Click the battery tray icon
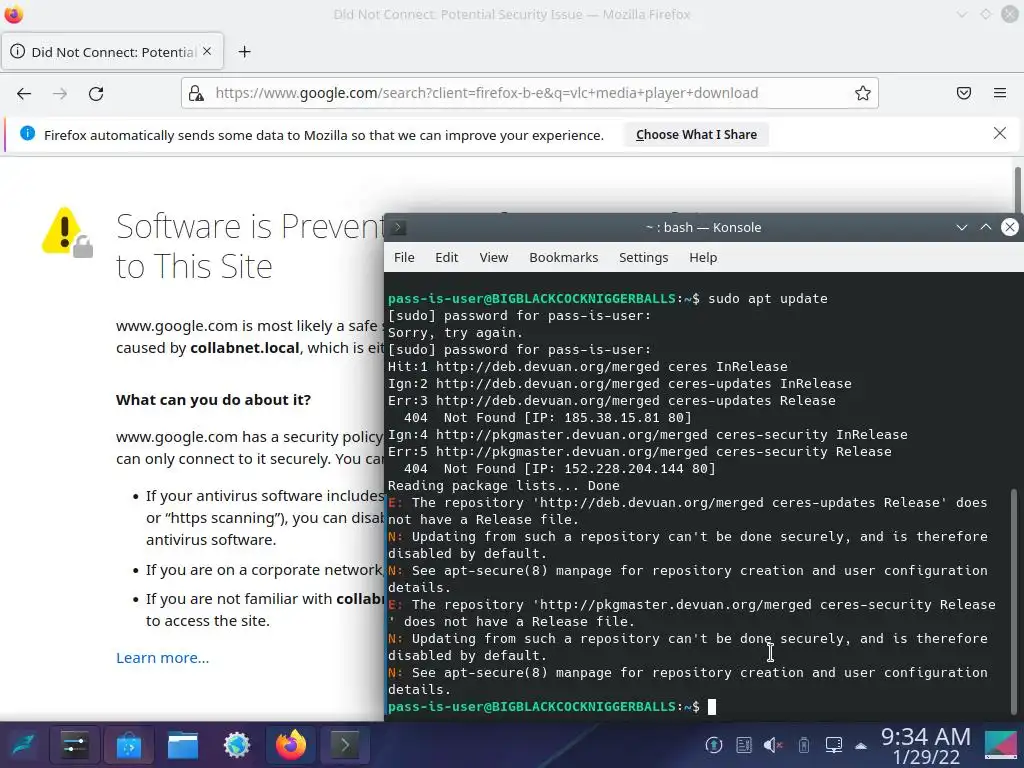Screen dimensions: 1024x768 (x=804, y=744)
